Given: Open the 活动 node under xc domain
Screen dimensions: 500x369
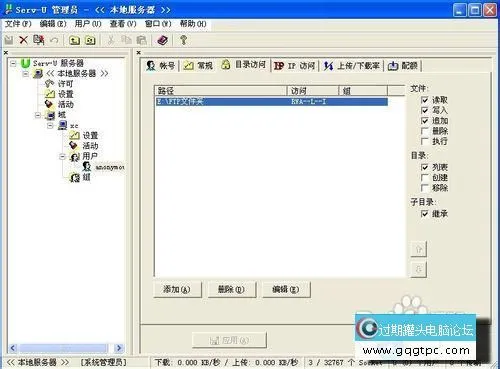Looking at the screenshot, I should point(84,146).
